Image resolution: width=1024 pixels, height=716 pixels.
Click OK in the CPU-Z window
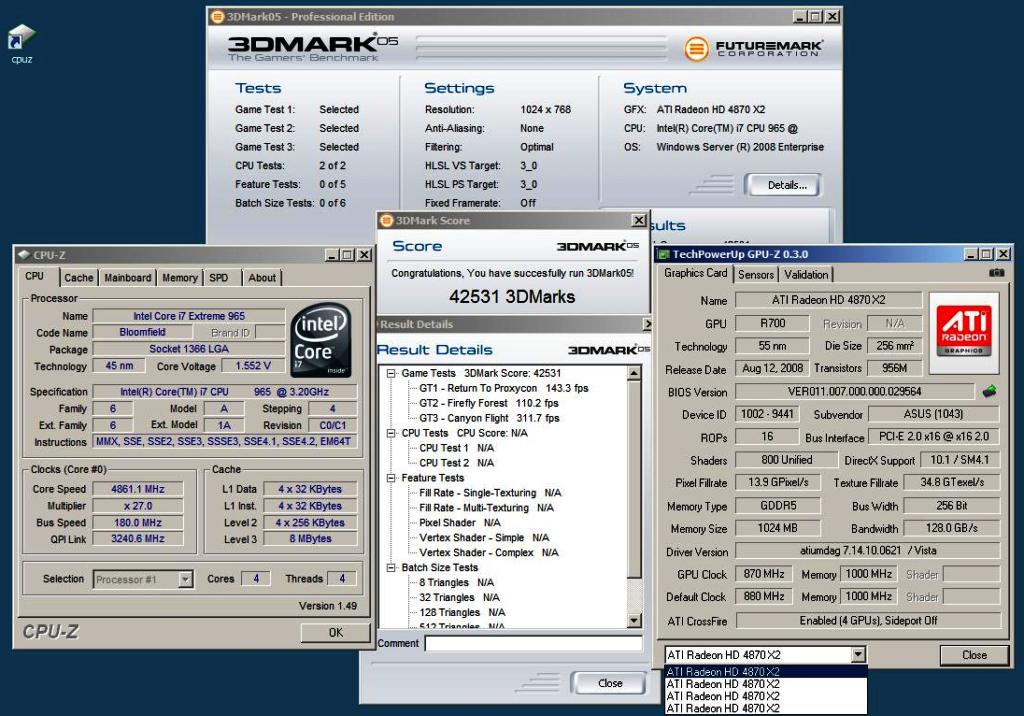(x=336, y=632)
